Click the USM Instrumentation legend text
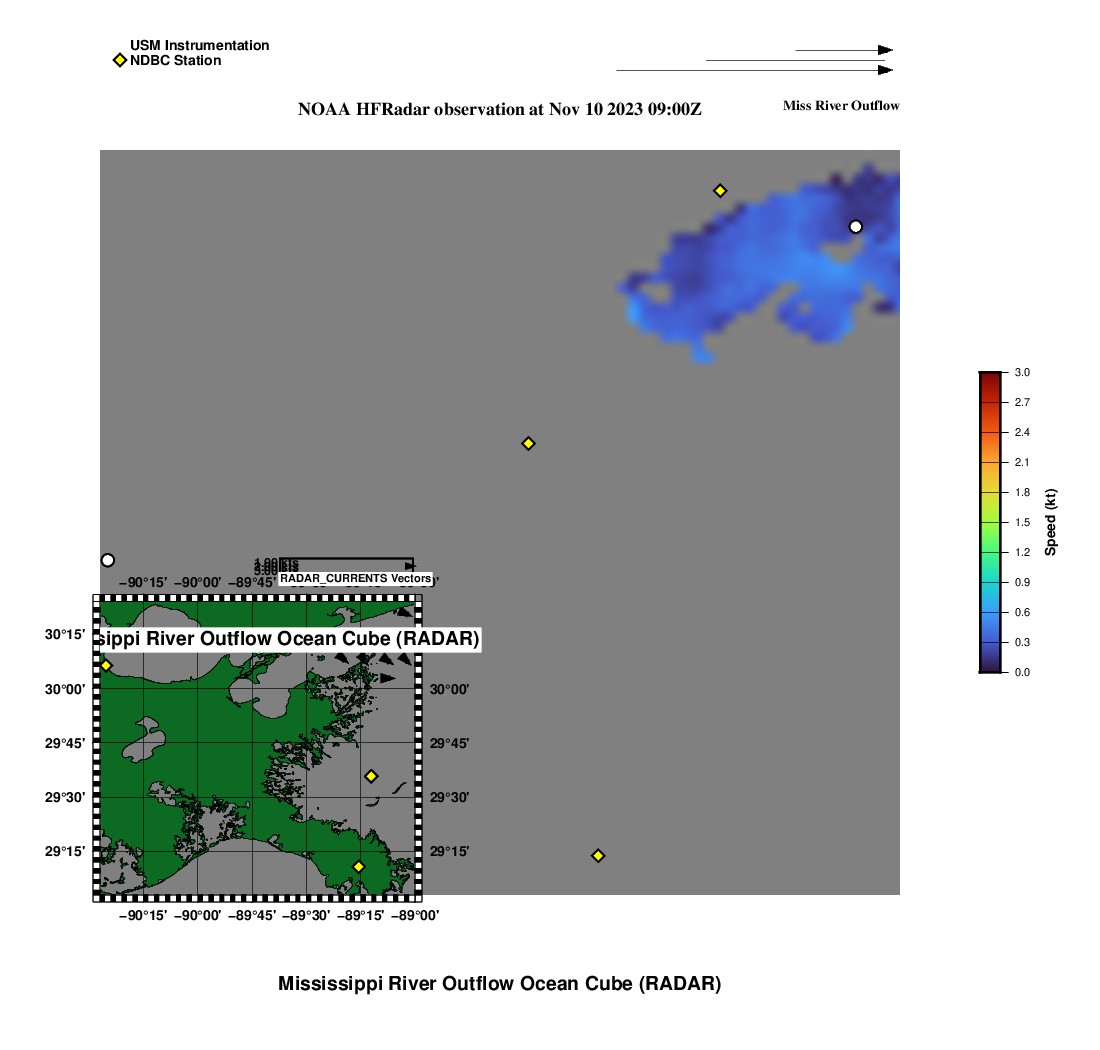Screen dimensions: 1100x1050 click(x=199, y=45)
